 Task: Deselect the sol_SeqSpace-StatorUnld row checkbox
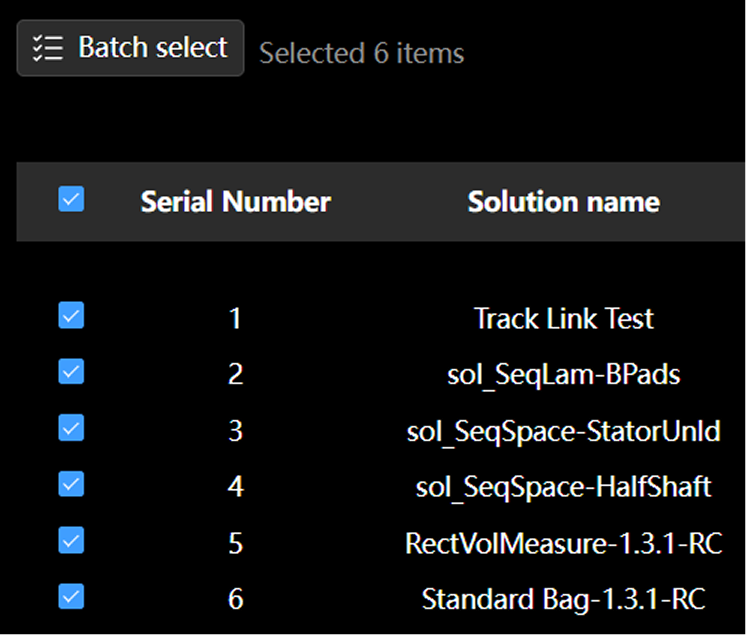tap(71, 428)
